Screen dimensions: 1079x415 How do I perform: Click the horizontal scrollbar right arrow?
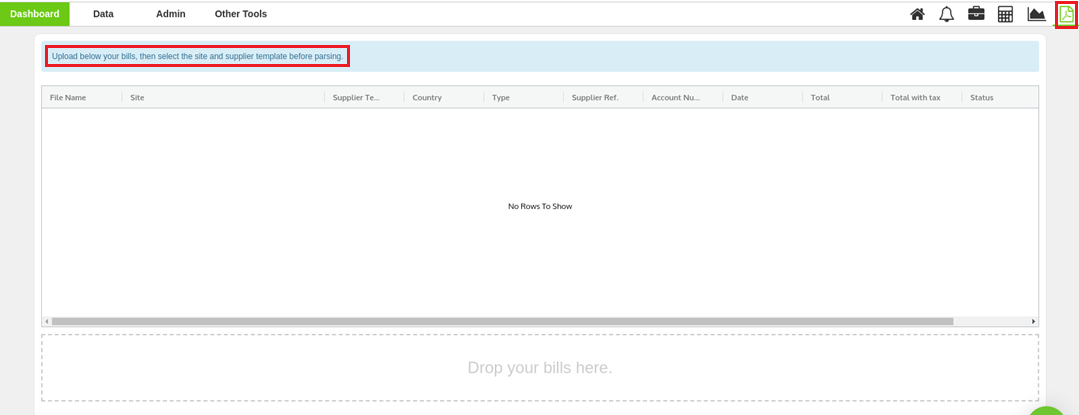point(1033,321)
